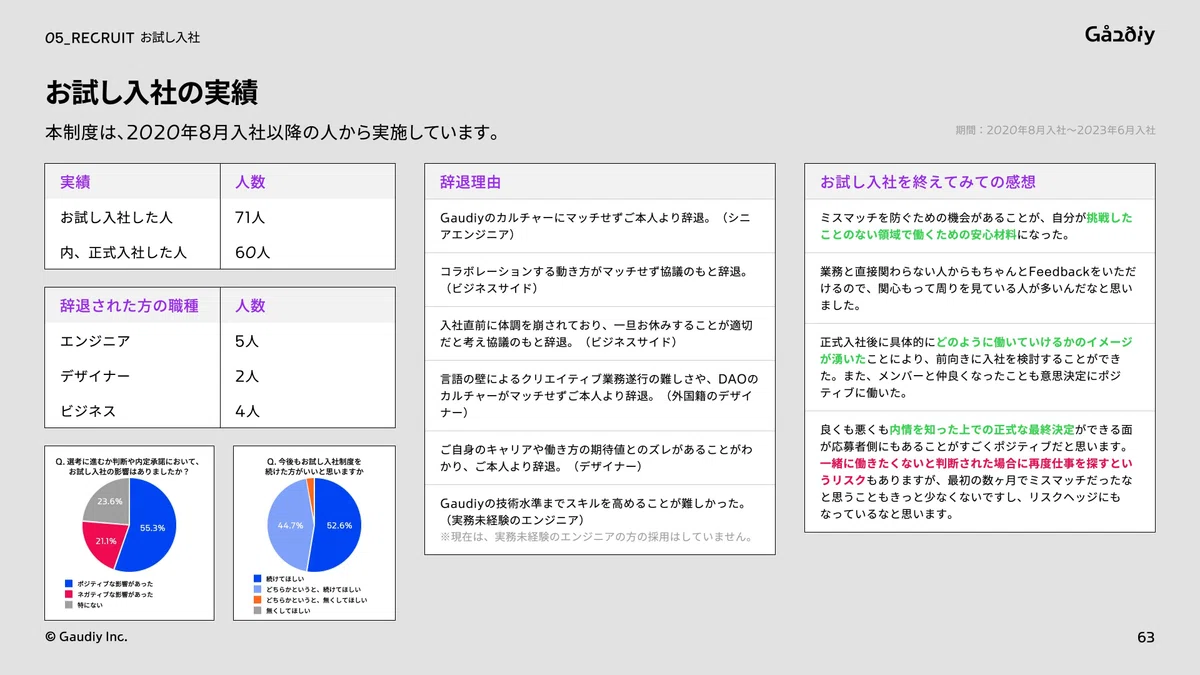Screen dimensions: 1200x675
Task: Click the legend label どちらかというと、続けてほしい
Action: pyautogui.click(x=314, y=590)
